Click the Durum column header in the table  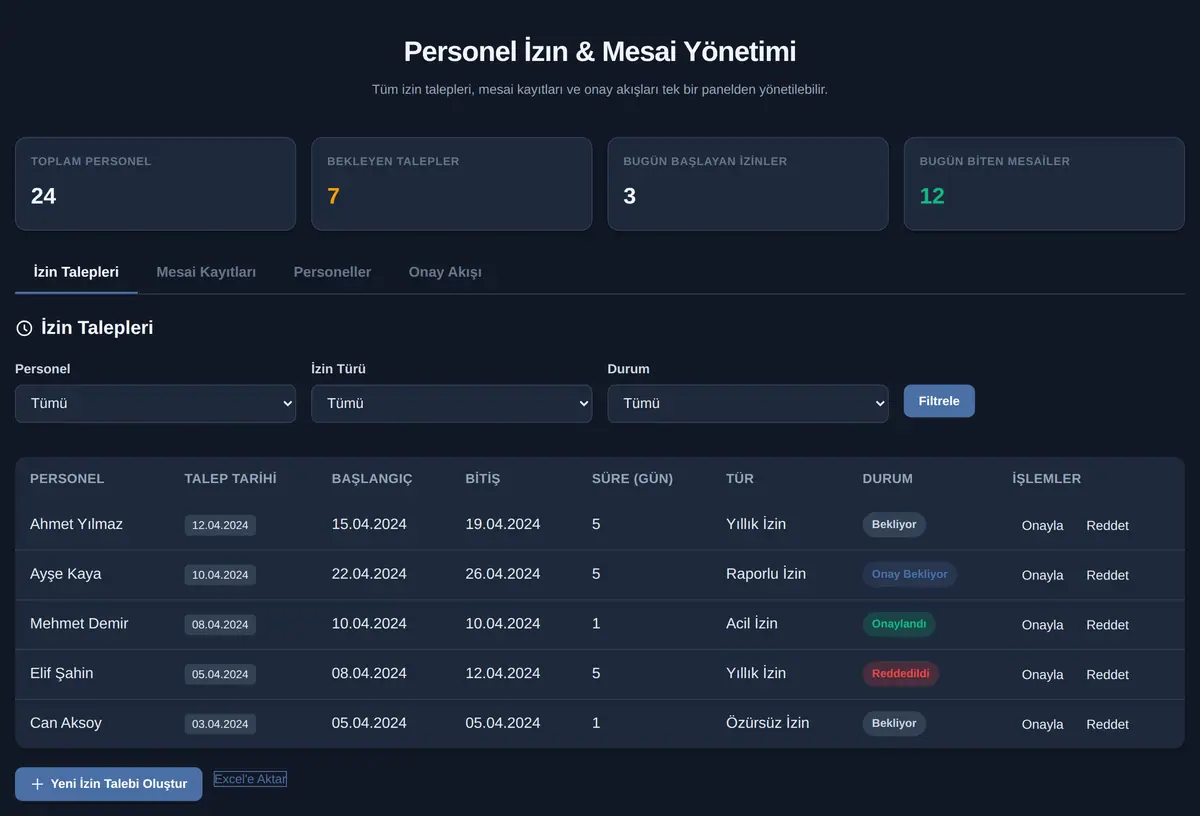[887, 479]
